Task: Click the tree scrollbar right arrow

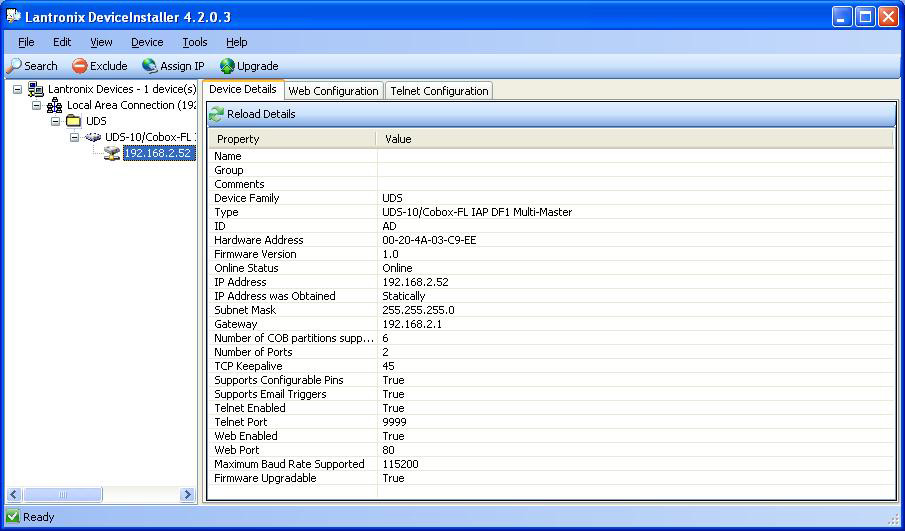Action: point(186,494)
